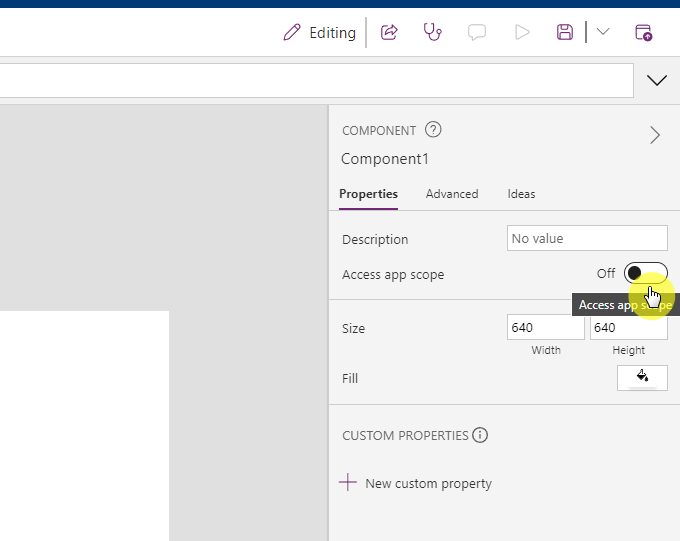Click the Publish icon
Viewport: 680px width, 541px height.
pyautogui.click(x=643, y=33)
